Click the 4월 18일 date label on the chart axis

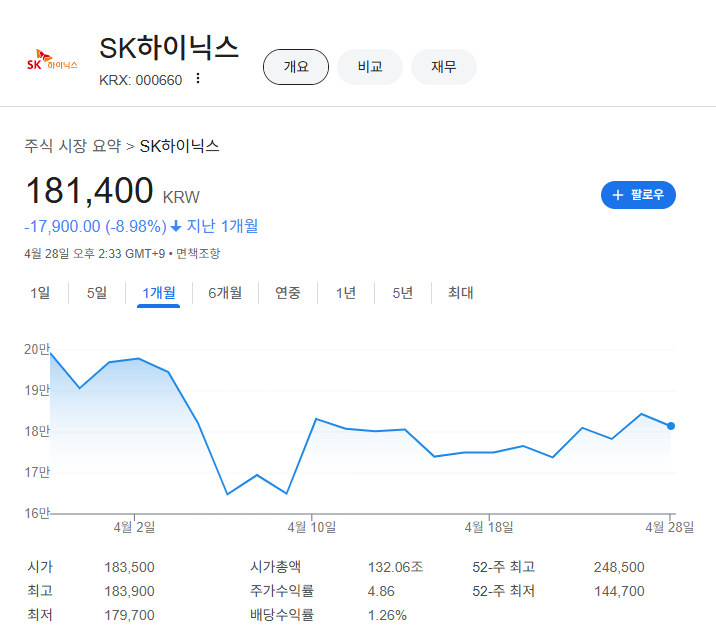click(x=489, y=527)
